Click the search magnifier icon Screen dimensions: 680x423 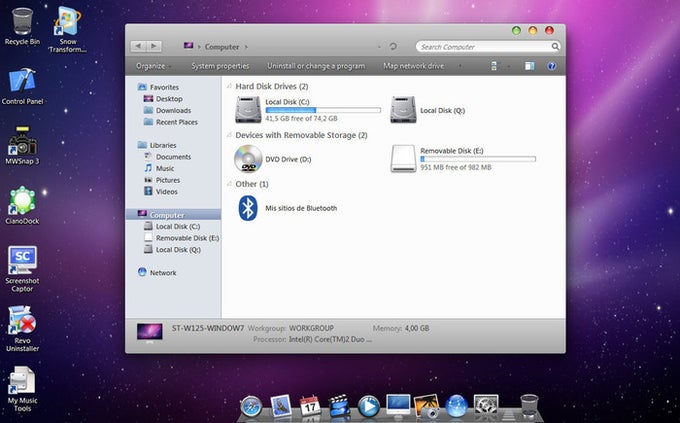click(x=555, y=46)
